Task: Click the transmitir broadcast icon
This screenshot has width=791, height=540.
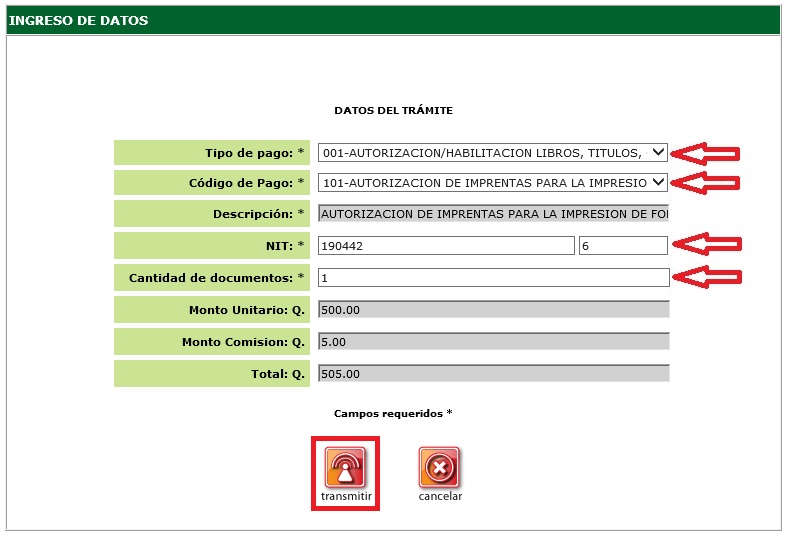Action: (345, 467)
